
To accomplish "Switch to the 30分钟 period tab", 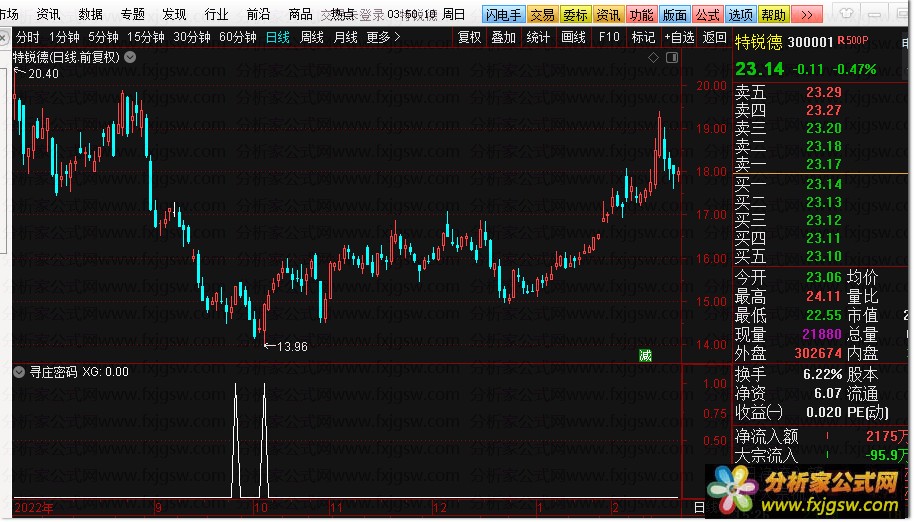I will click(192, 37).
